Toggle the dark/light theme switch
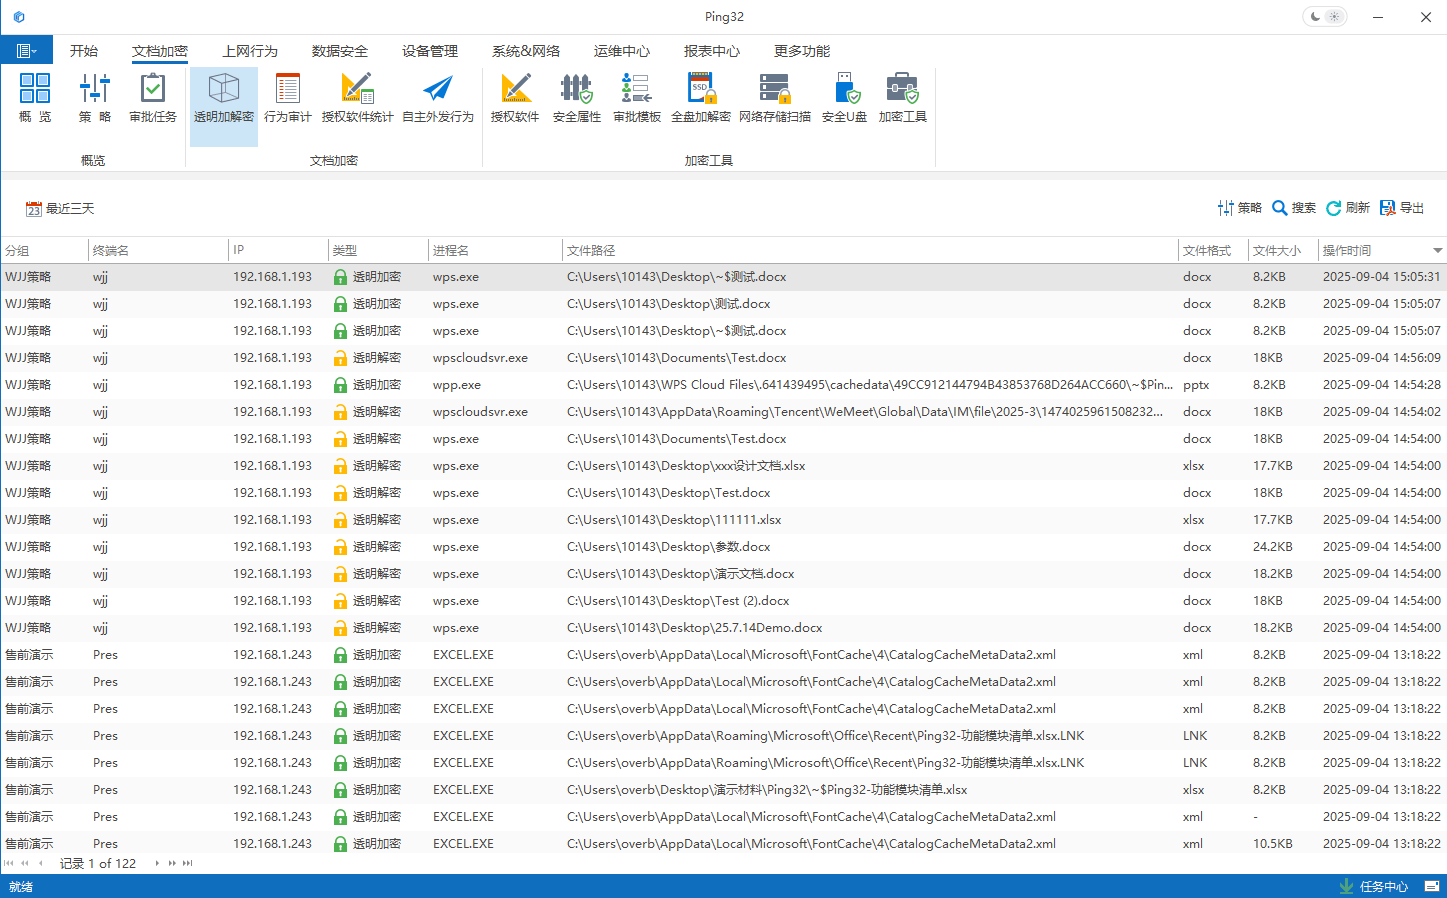 (x=1325, y=17)
